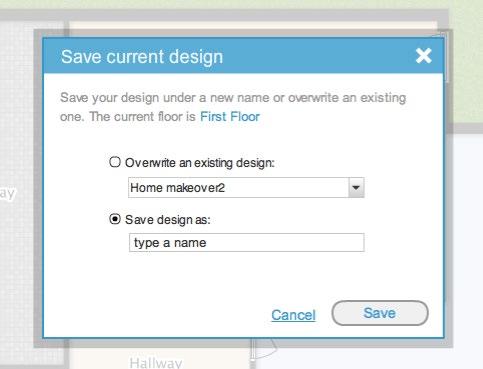The image size is (483, 369).
Task: Click the green garden area of the plan
Action: tap(467, 67)
